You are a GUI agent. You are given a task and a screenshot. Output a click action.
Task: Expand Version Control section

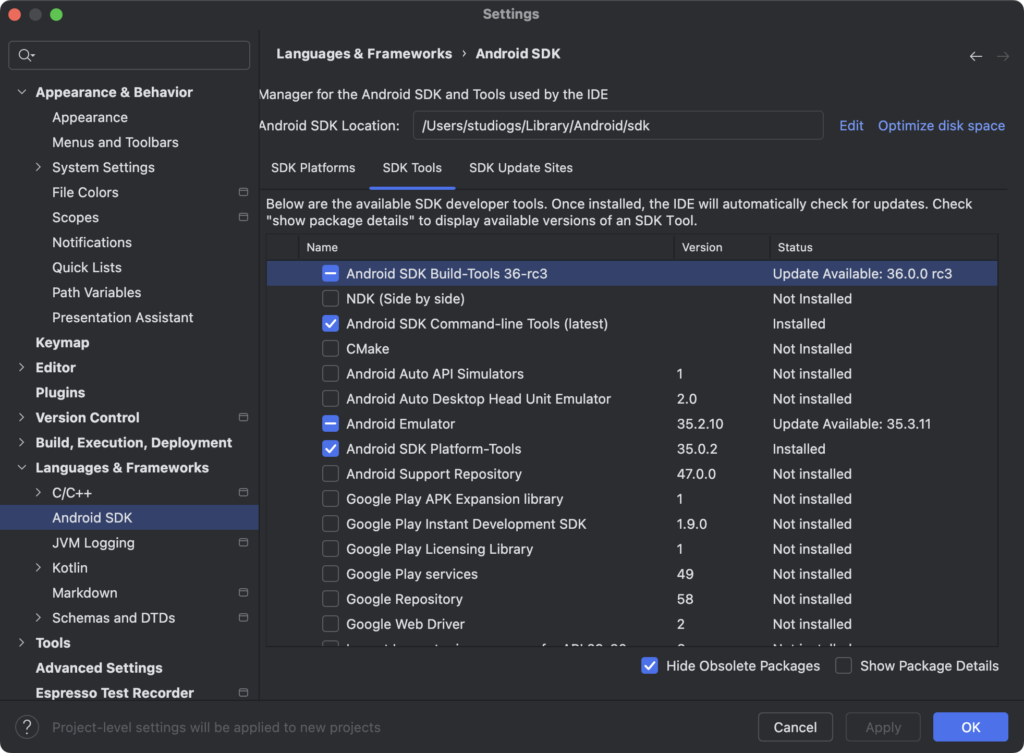(22, 417)
